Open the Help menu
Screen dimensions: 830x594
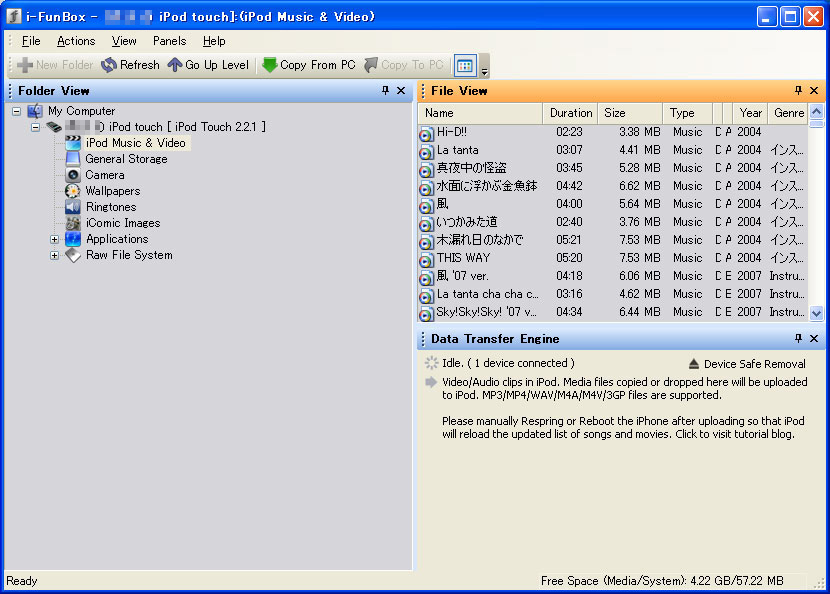point(214,41)
